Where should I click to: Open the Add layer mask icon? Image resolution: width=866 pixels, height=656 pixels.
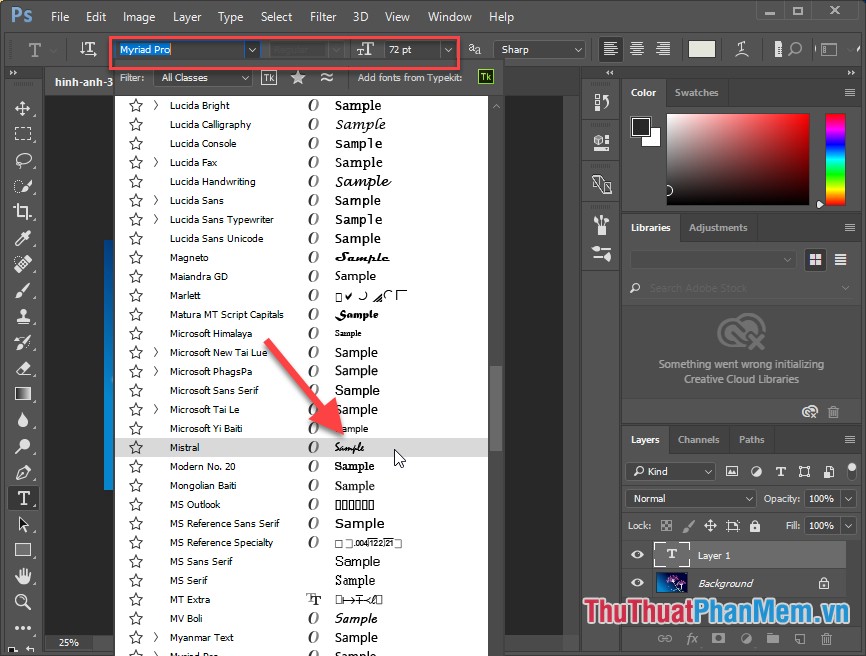pos(717,637)
